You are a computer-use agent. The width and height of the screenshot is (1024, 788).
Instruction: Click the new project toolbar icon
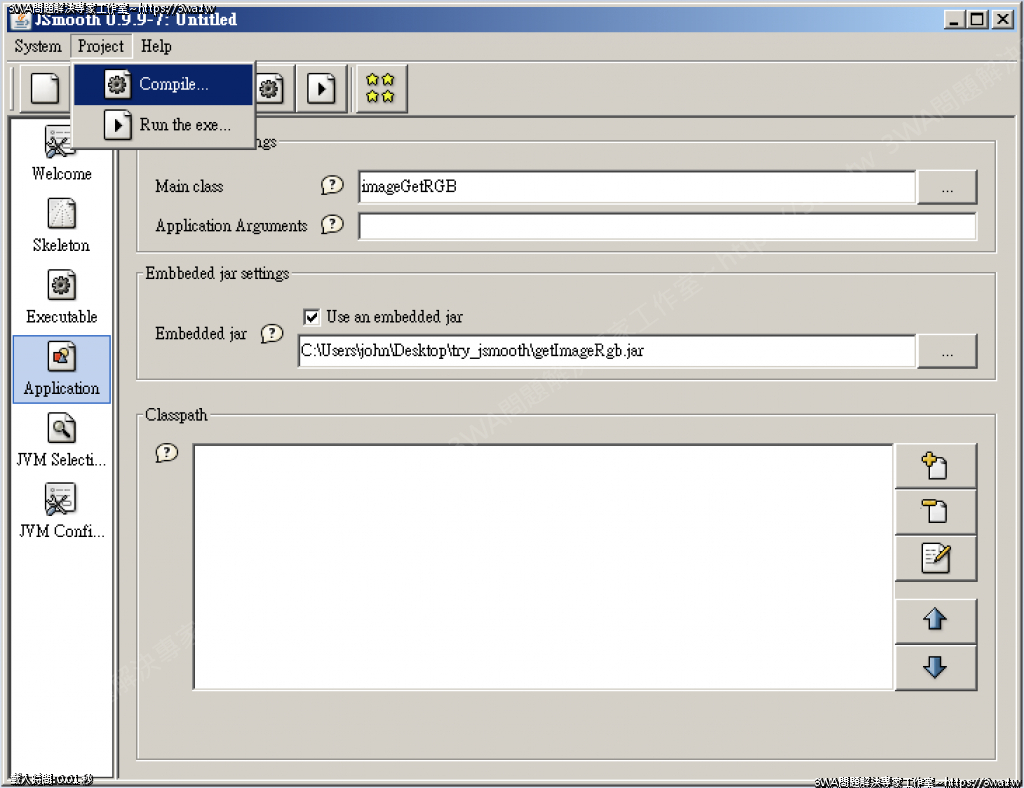point(45,89)
